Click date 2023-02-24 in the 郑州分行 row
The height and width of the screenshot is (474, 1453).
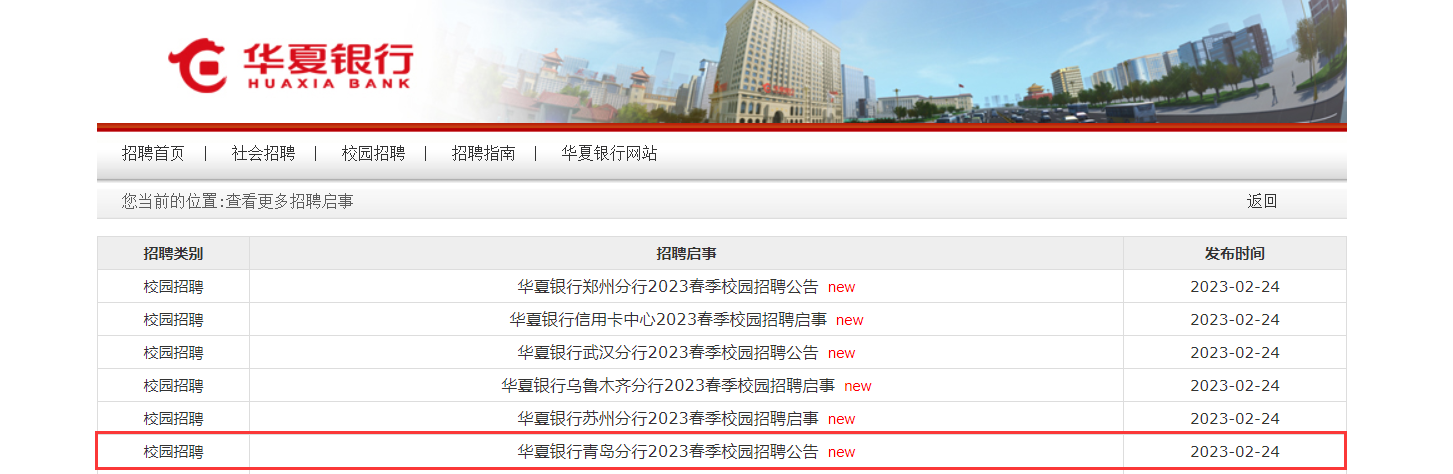click(x=1235, y=287)
